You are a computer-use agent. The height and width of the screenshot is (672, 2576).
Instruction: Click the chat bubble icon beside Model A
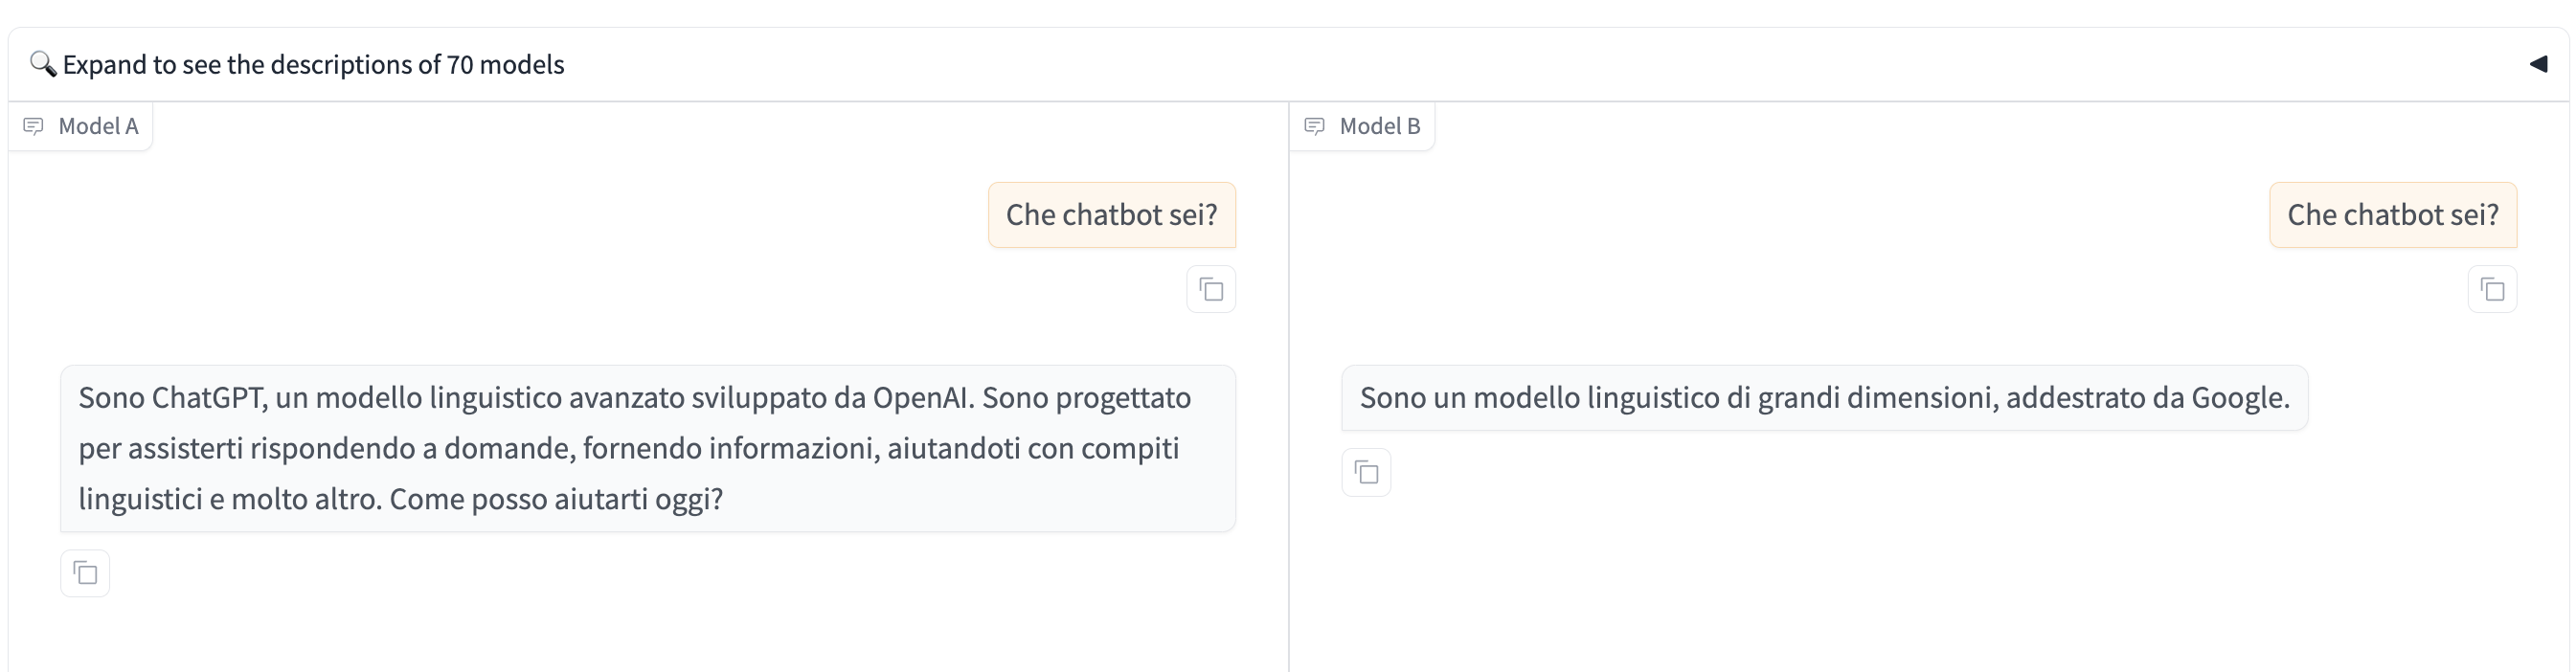tap(33, 126)
